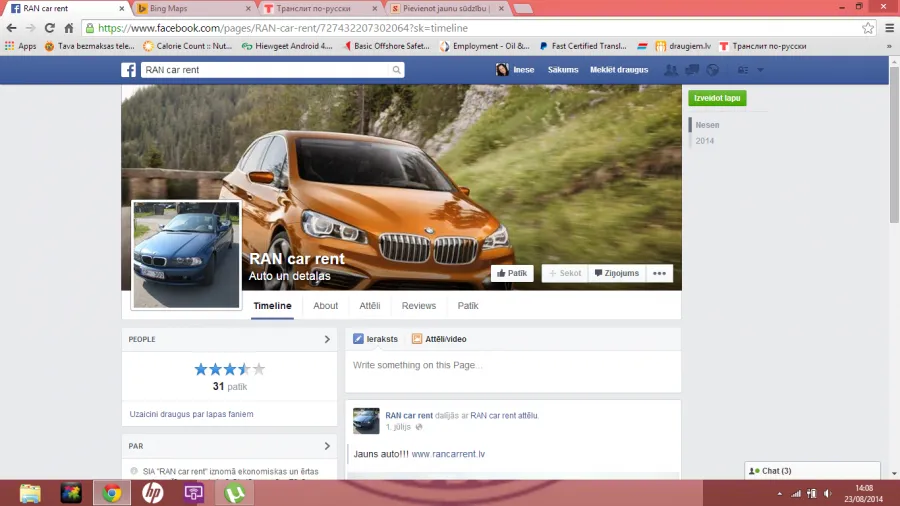The width and height of the screenshot is (900, 506).
Task: Switch to Транслит по-русски tab
Action: coord(320,9)
